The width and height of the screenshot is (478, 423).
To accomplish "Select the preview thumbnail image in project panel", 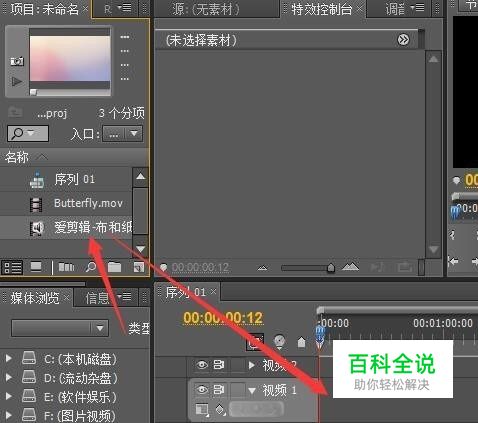I will click(70, 58).
